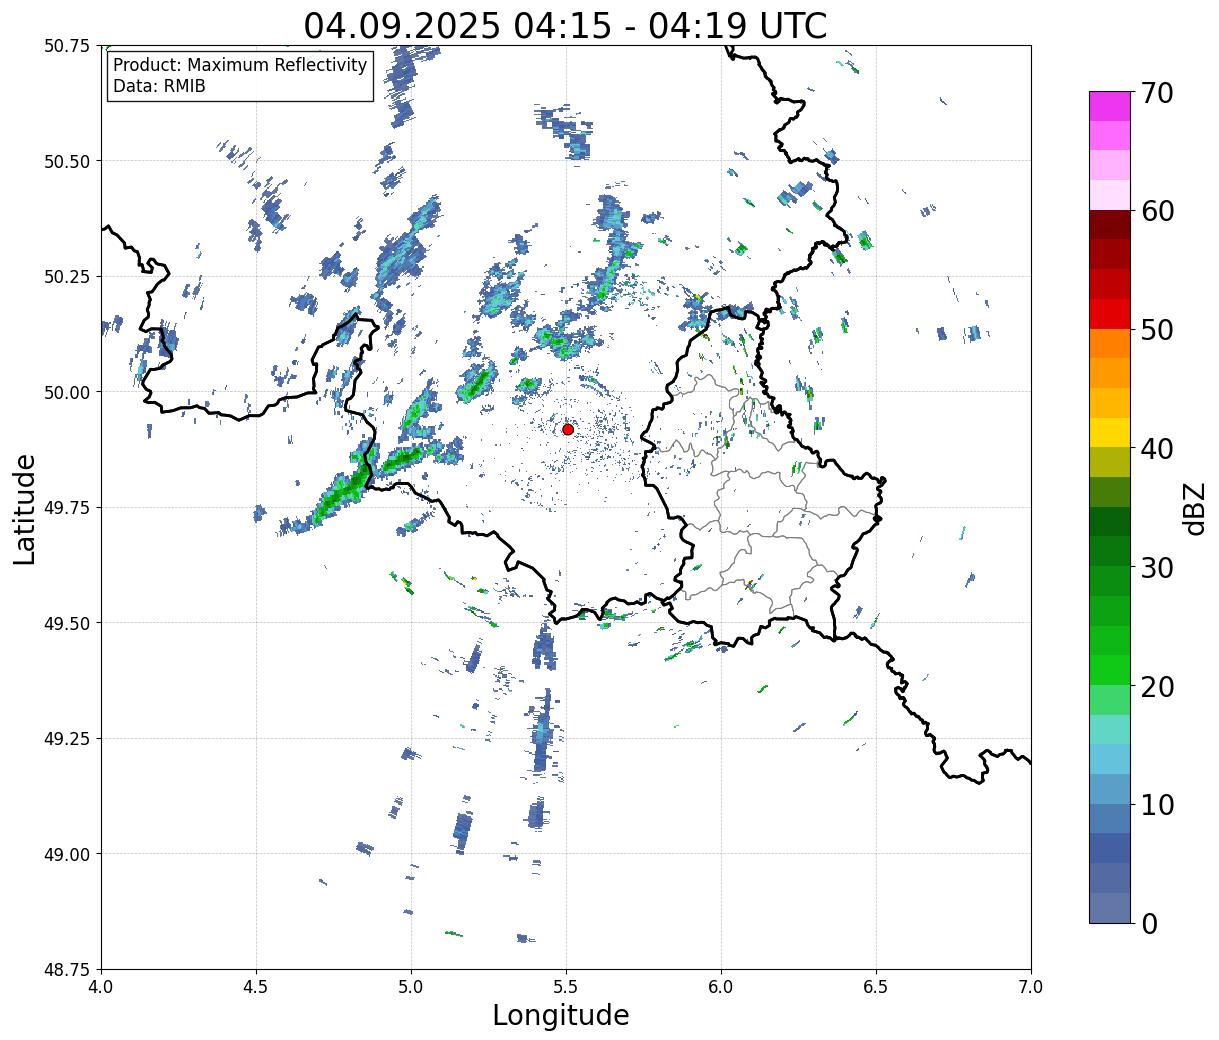Click colorbar tick label 0
Image resolution: width=1219 pixels, height=1040 pixels.
click(1149, 924)
